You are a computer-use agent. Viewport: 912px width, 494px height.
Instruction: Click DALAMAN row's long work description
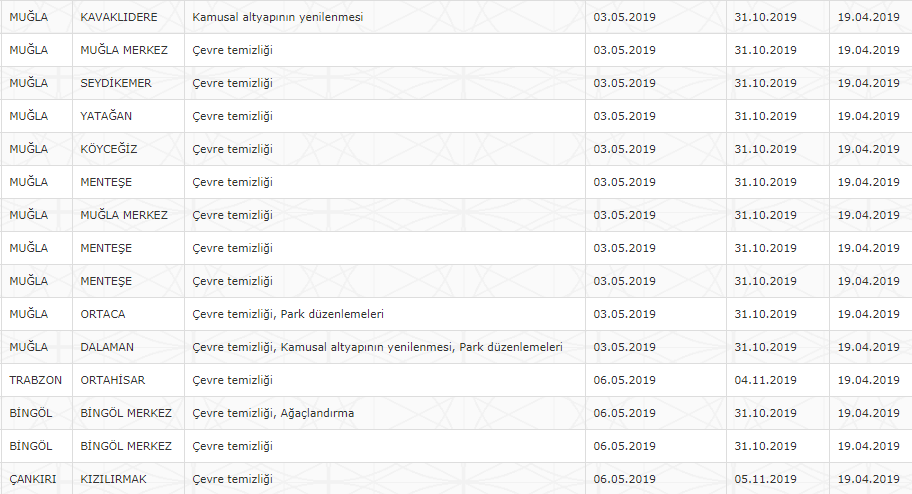coord(377,347)
